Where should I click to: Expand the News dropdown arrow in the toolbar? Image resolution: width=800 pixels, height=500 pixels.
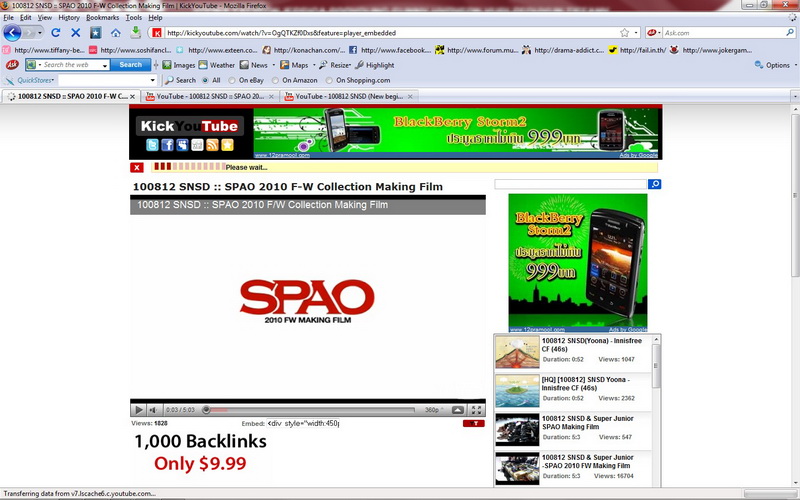(x=273, y=65)
